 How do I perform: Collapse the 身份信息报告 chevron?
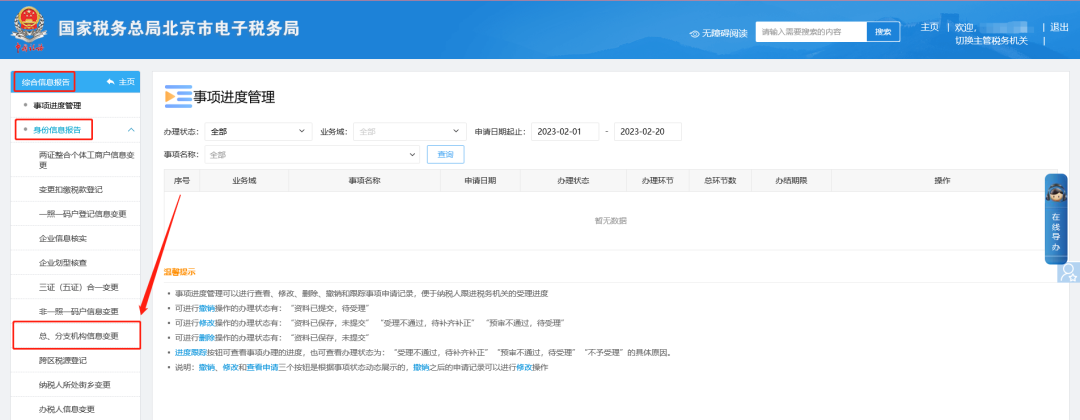[x=131, y=130]
